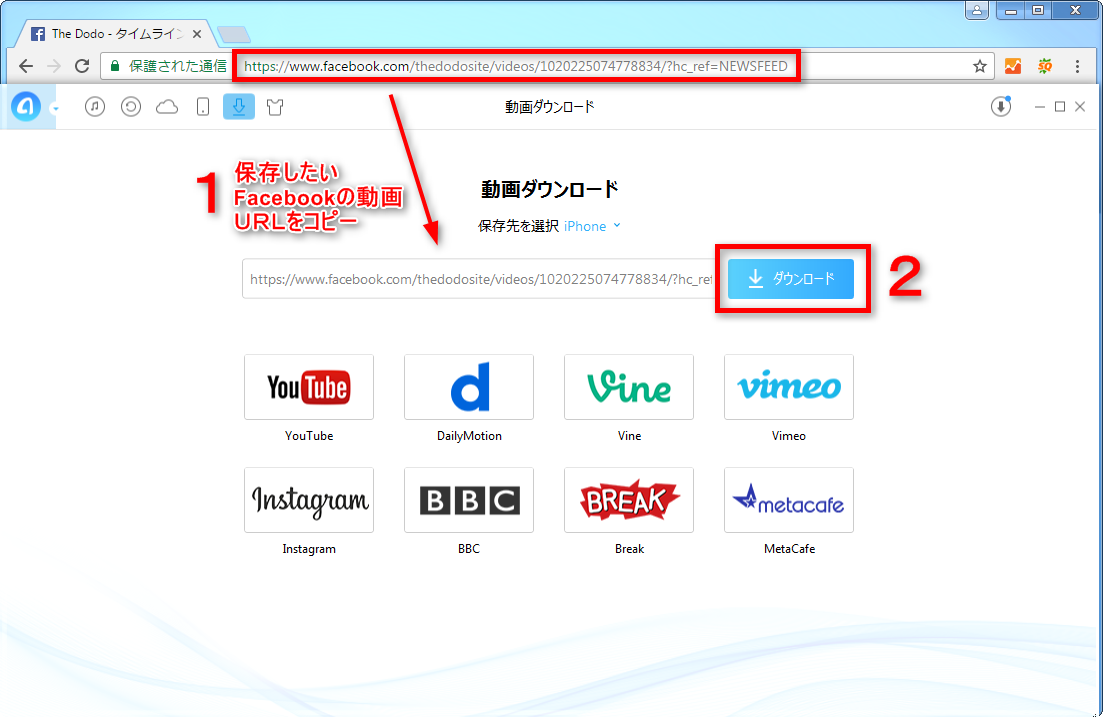Open the Instagram site thumbnail
This screenshot has width=1103, height=717.
309,500
